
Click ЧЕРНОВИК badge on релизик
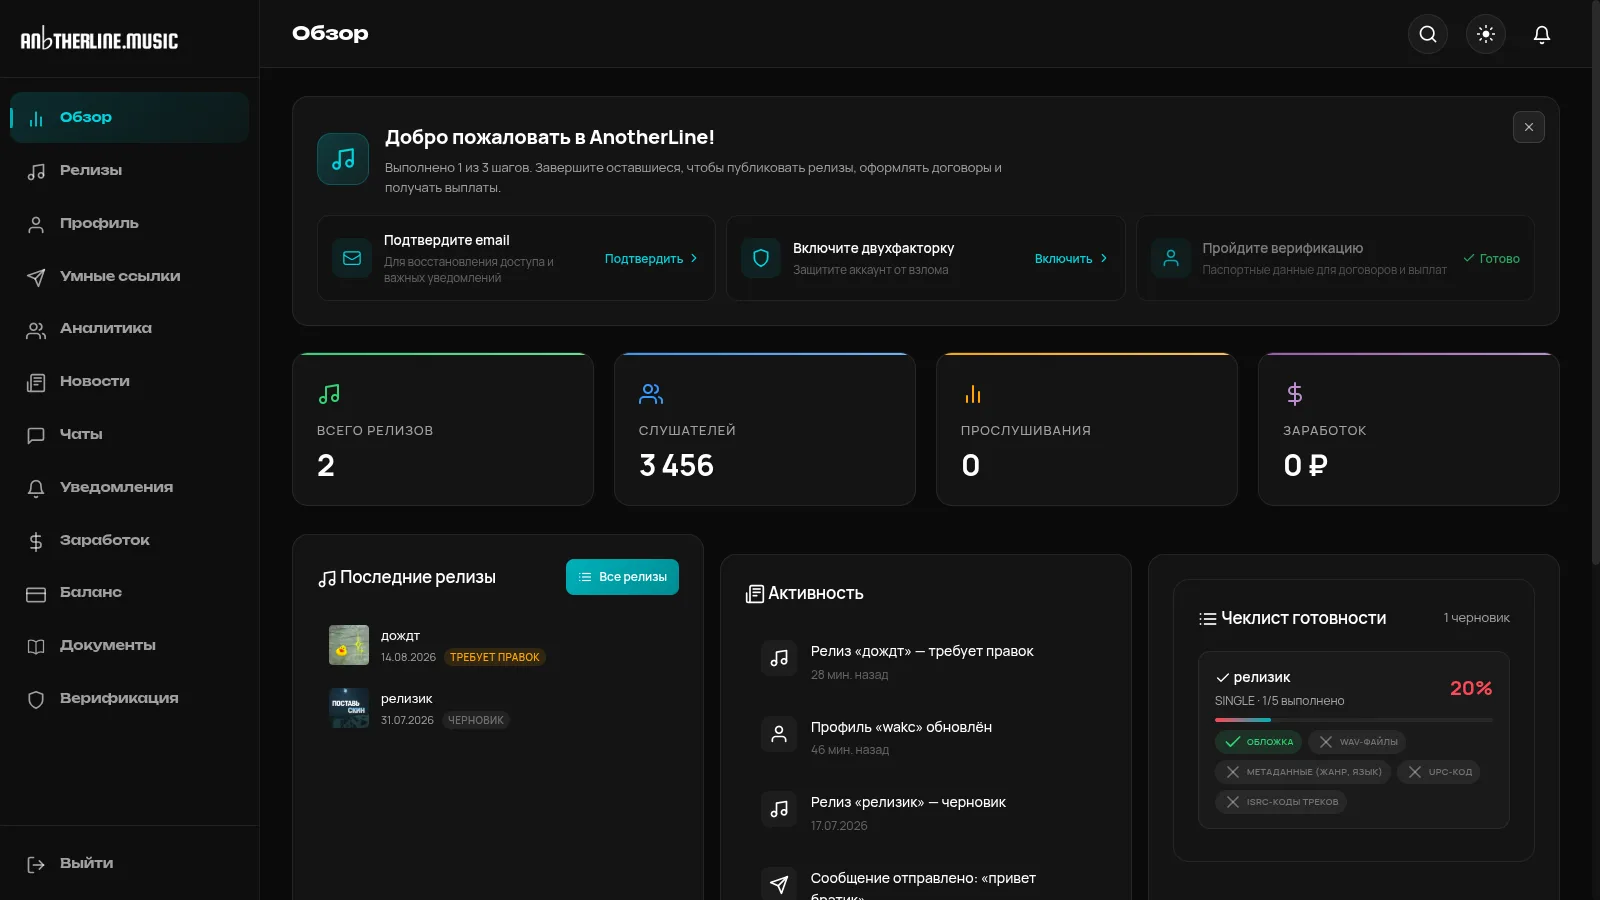[476, 720]
